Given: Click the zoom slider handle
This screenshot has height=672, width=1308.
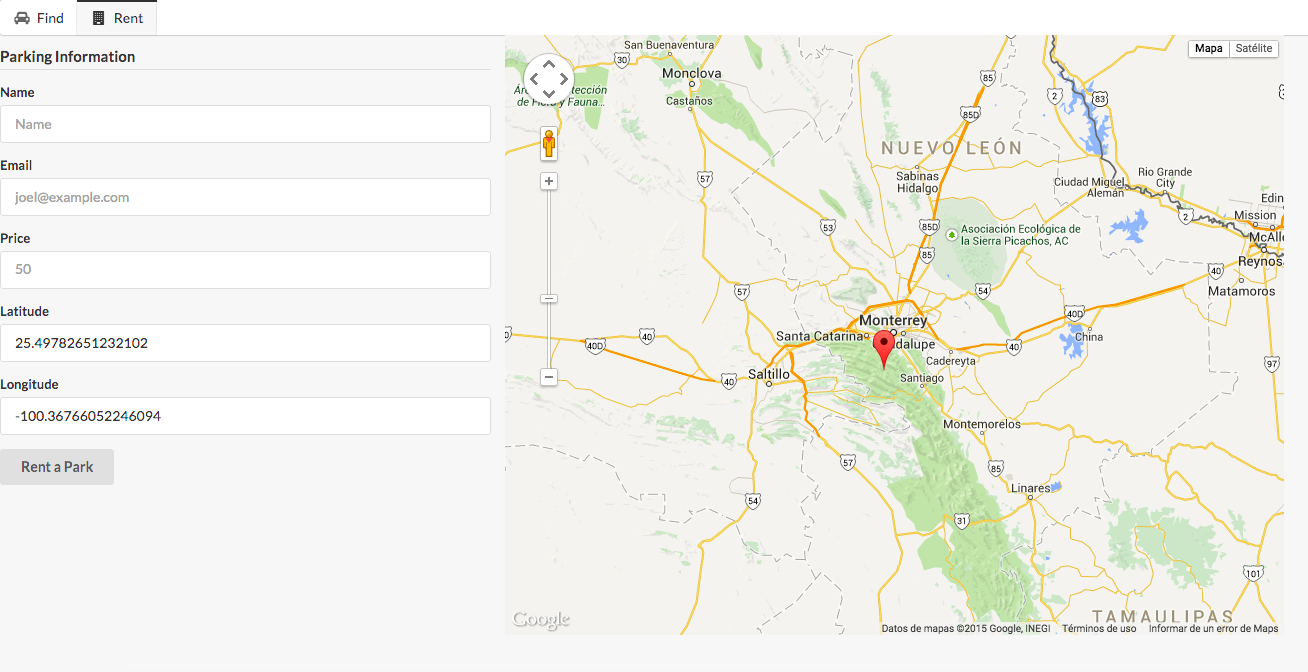Looking at the screenshot, I should (x=549, y=299).
